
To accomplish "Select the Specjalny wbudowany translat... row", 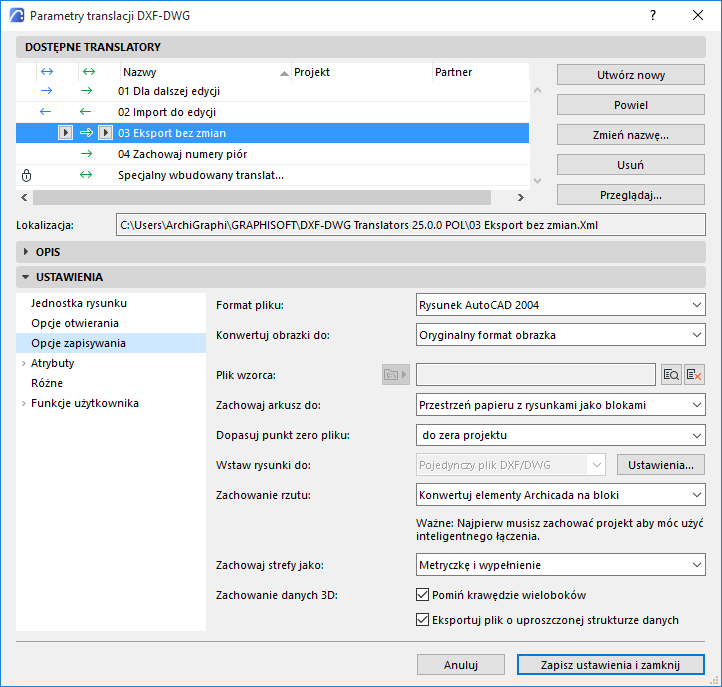I will tap(272, 175).
